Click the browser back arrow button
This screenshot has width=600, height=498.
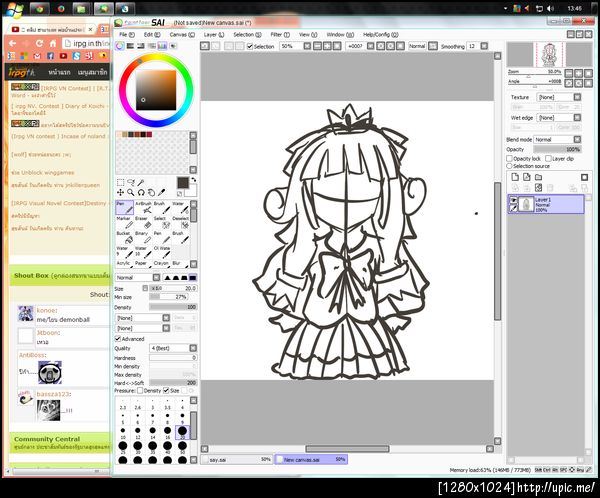coord(13,44)
